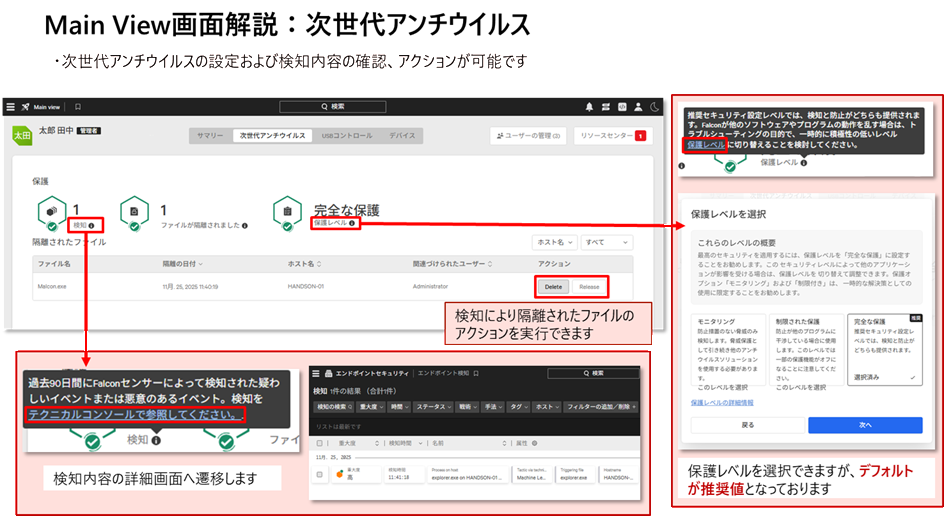Open the 重大度 filter dropdown in detections

pos(371,407)
